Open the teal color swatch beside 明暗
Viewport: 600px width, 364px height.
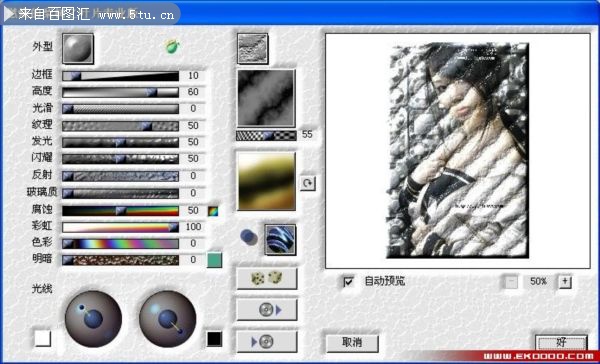[x=214, y=260]
